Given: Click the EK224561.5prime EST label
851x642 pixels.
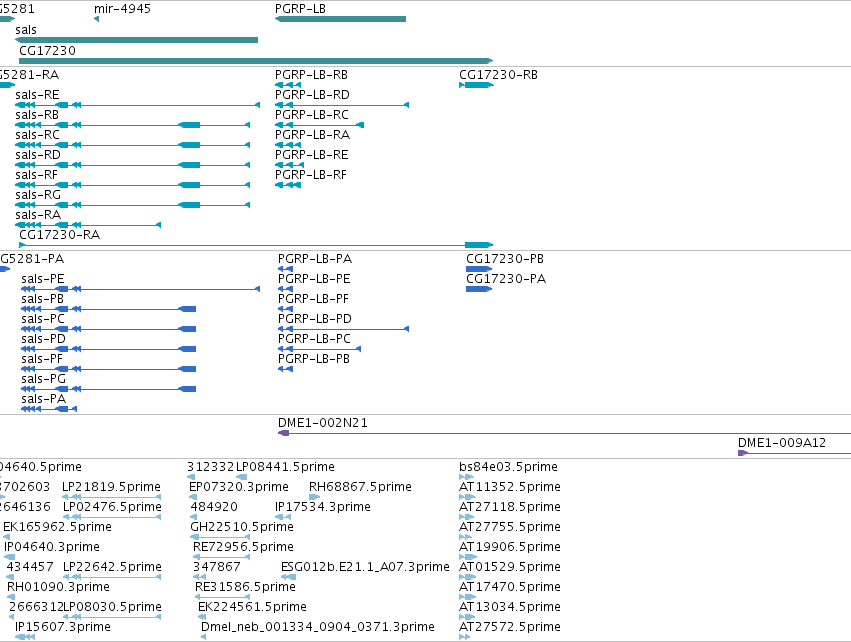Looking at the screenshot, I should point(252,607).
